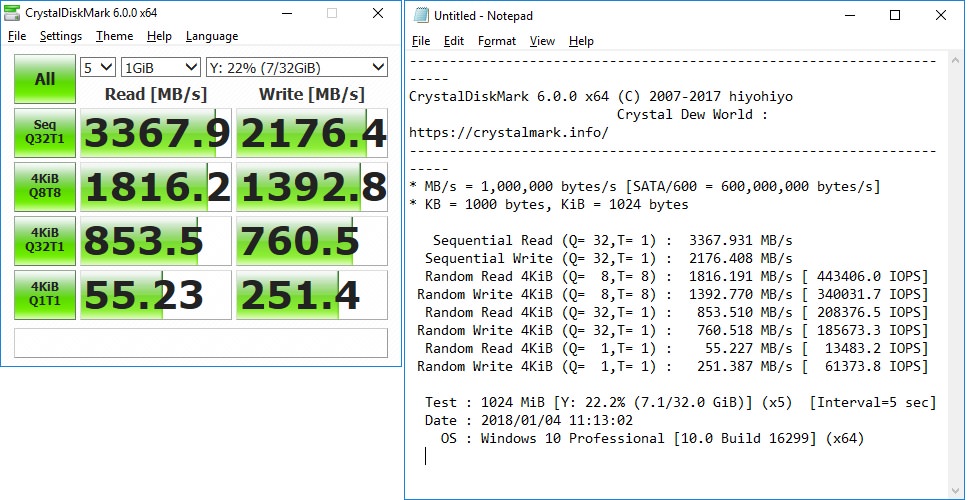This screenshot has width=968, height=500.
Task: Open Notepad Help menu
Action: point(581,41)
